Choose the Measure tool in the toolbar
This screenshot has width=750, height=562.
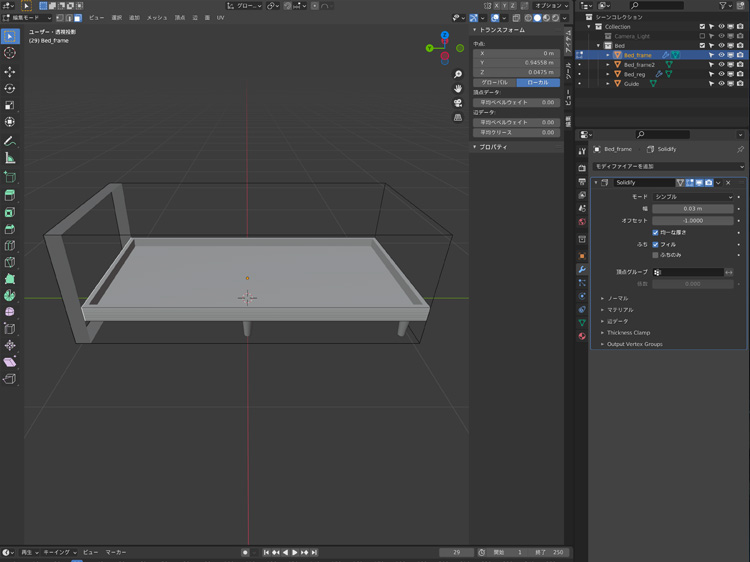10,158
